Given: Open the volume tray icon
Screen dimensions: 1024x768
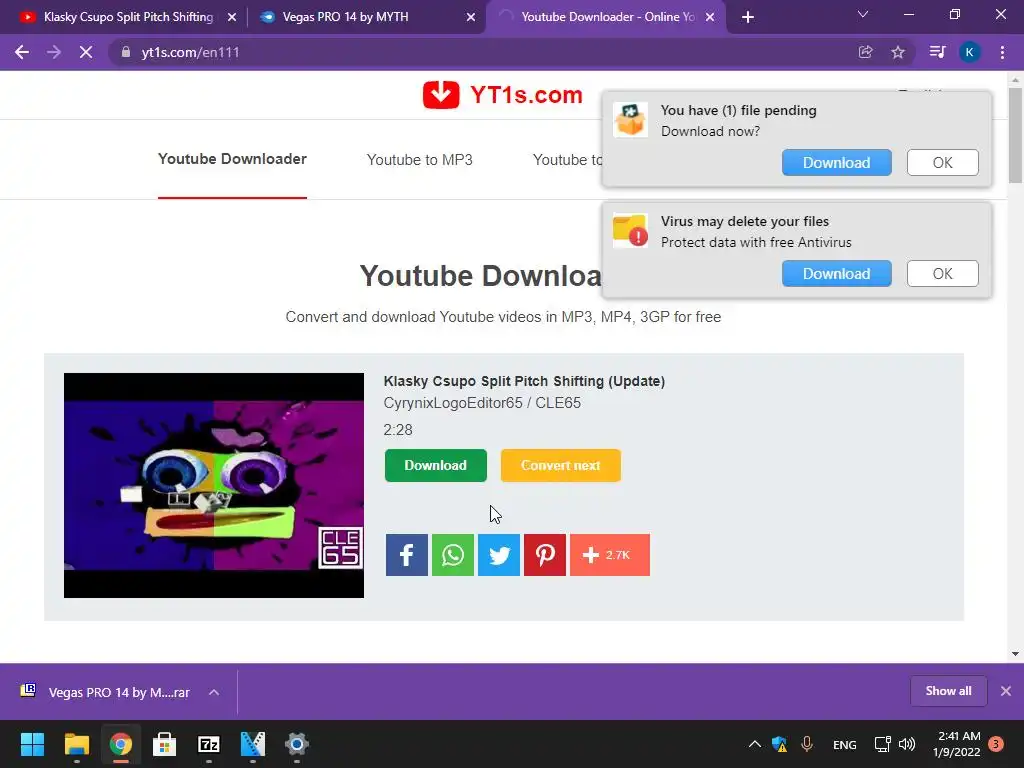Looking at the screenshot, I should [x=906, y=744].
